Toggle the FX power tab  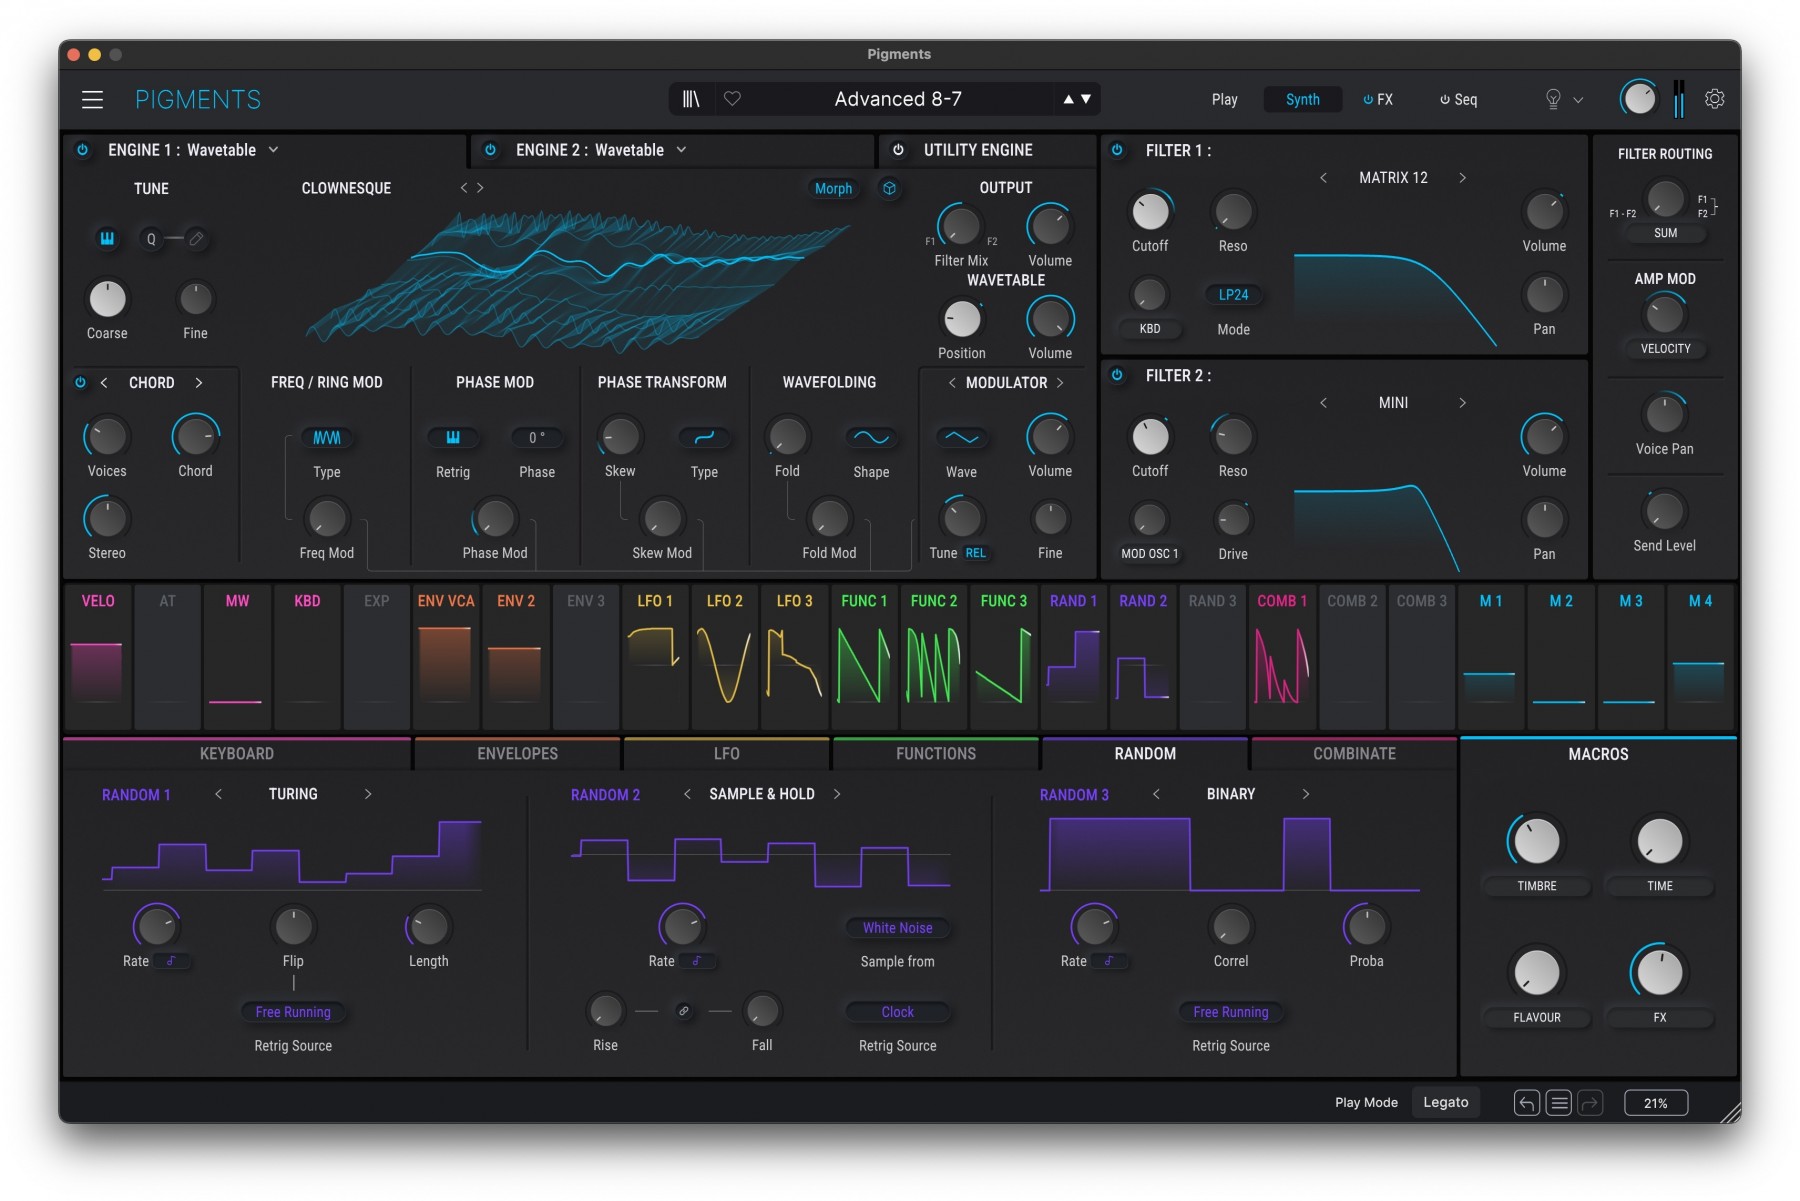click(x=1378, y=99)
